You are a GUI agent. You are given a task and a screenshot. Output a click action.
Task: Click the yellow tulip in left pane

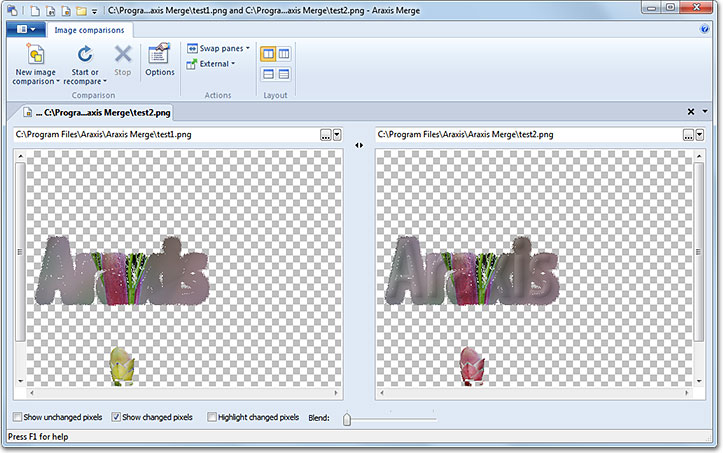point(122,366)
